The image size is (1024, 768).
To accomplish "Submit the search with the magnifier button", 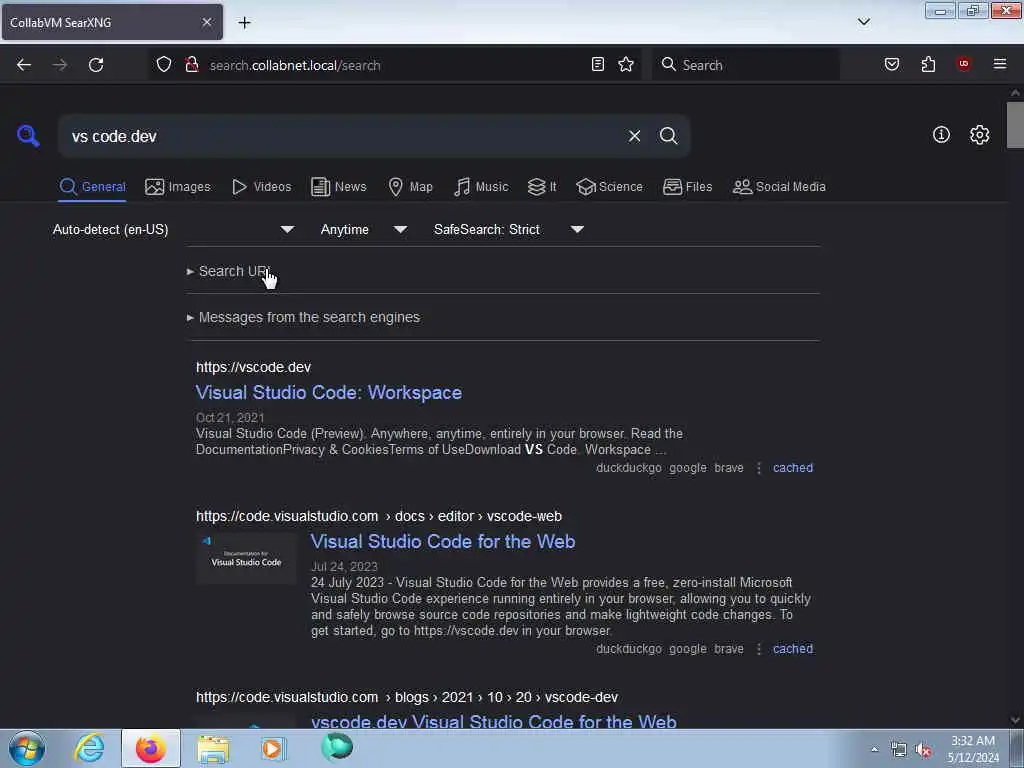I will point(669,136).
